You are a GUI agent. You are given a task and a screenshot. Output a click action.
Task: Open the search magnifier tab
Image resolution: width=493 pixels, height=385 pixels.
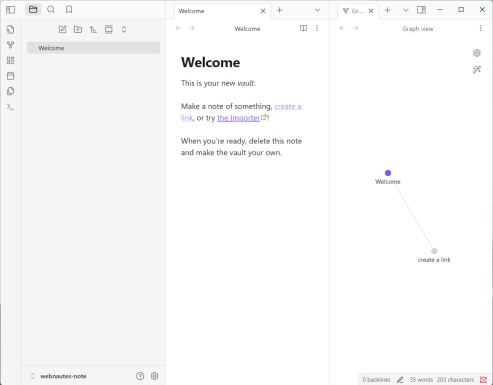pyautogui.click(x=51, y=10)
